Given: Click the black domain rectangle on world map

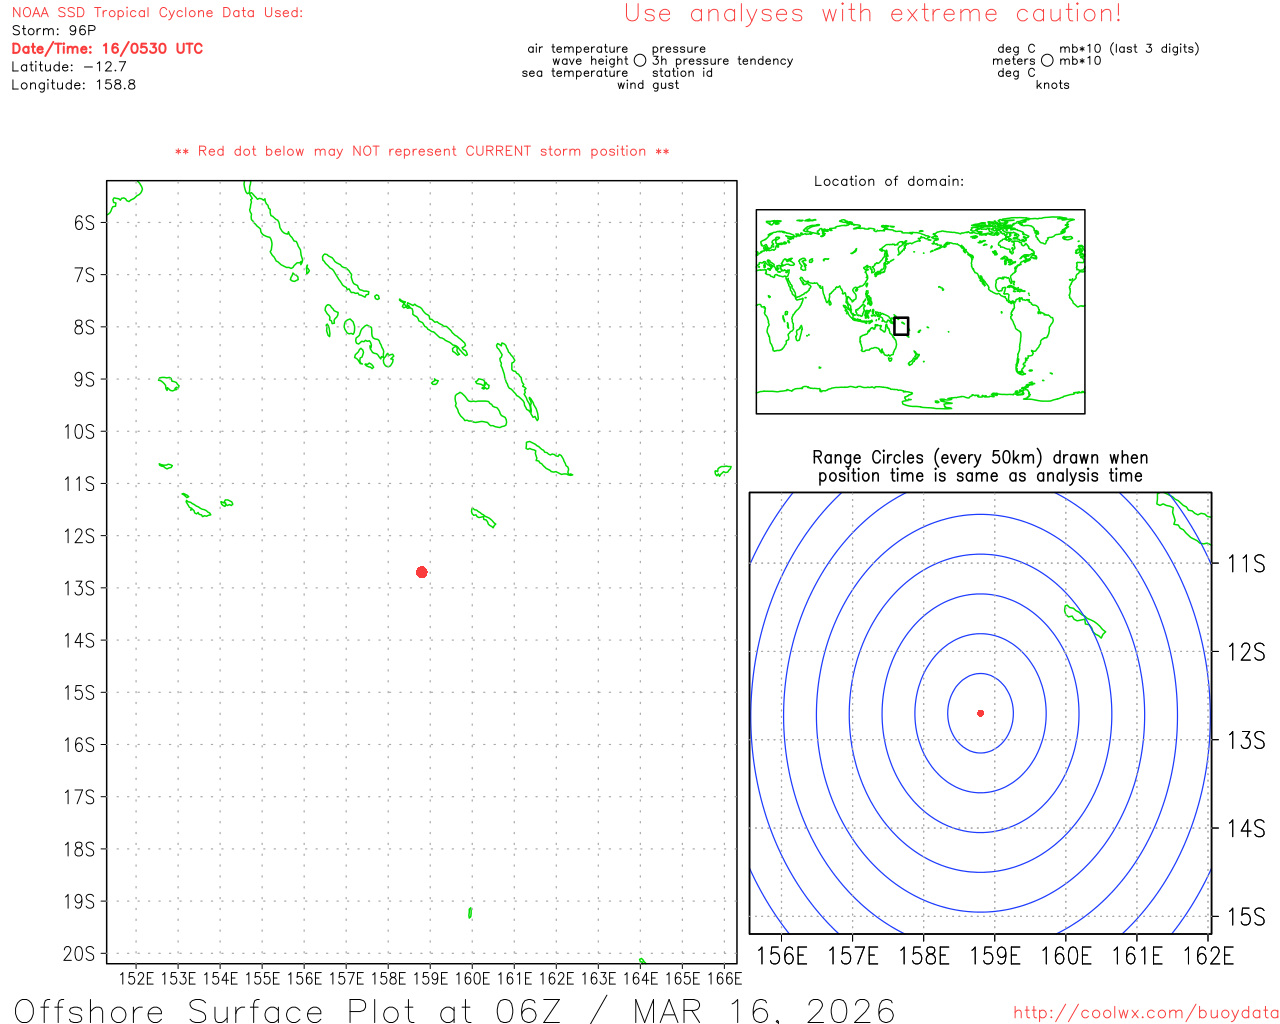Looking at the screenshot, I should pyautogui.click(x=901, y=326).
